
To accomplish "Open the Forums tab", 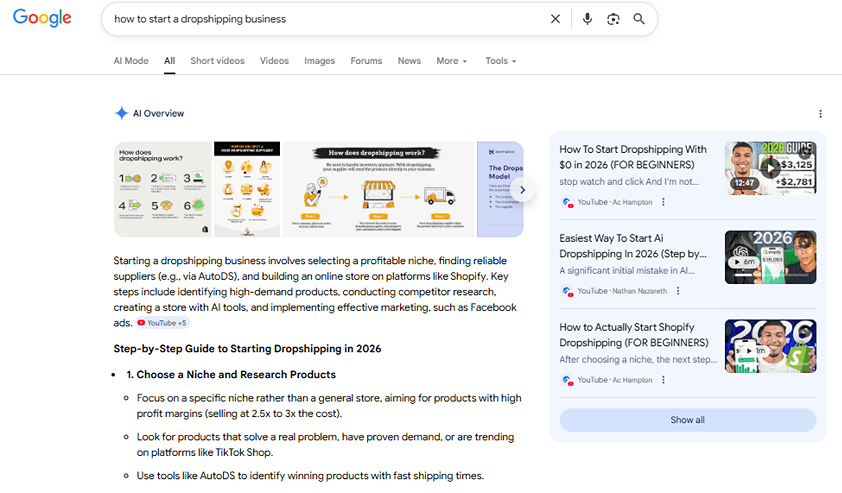I will [x=366, y=61].
